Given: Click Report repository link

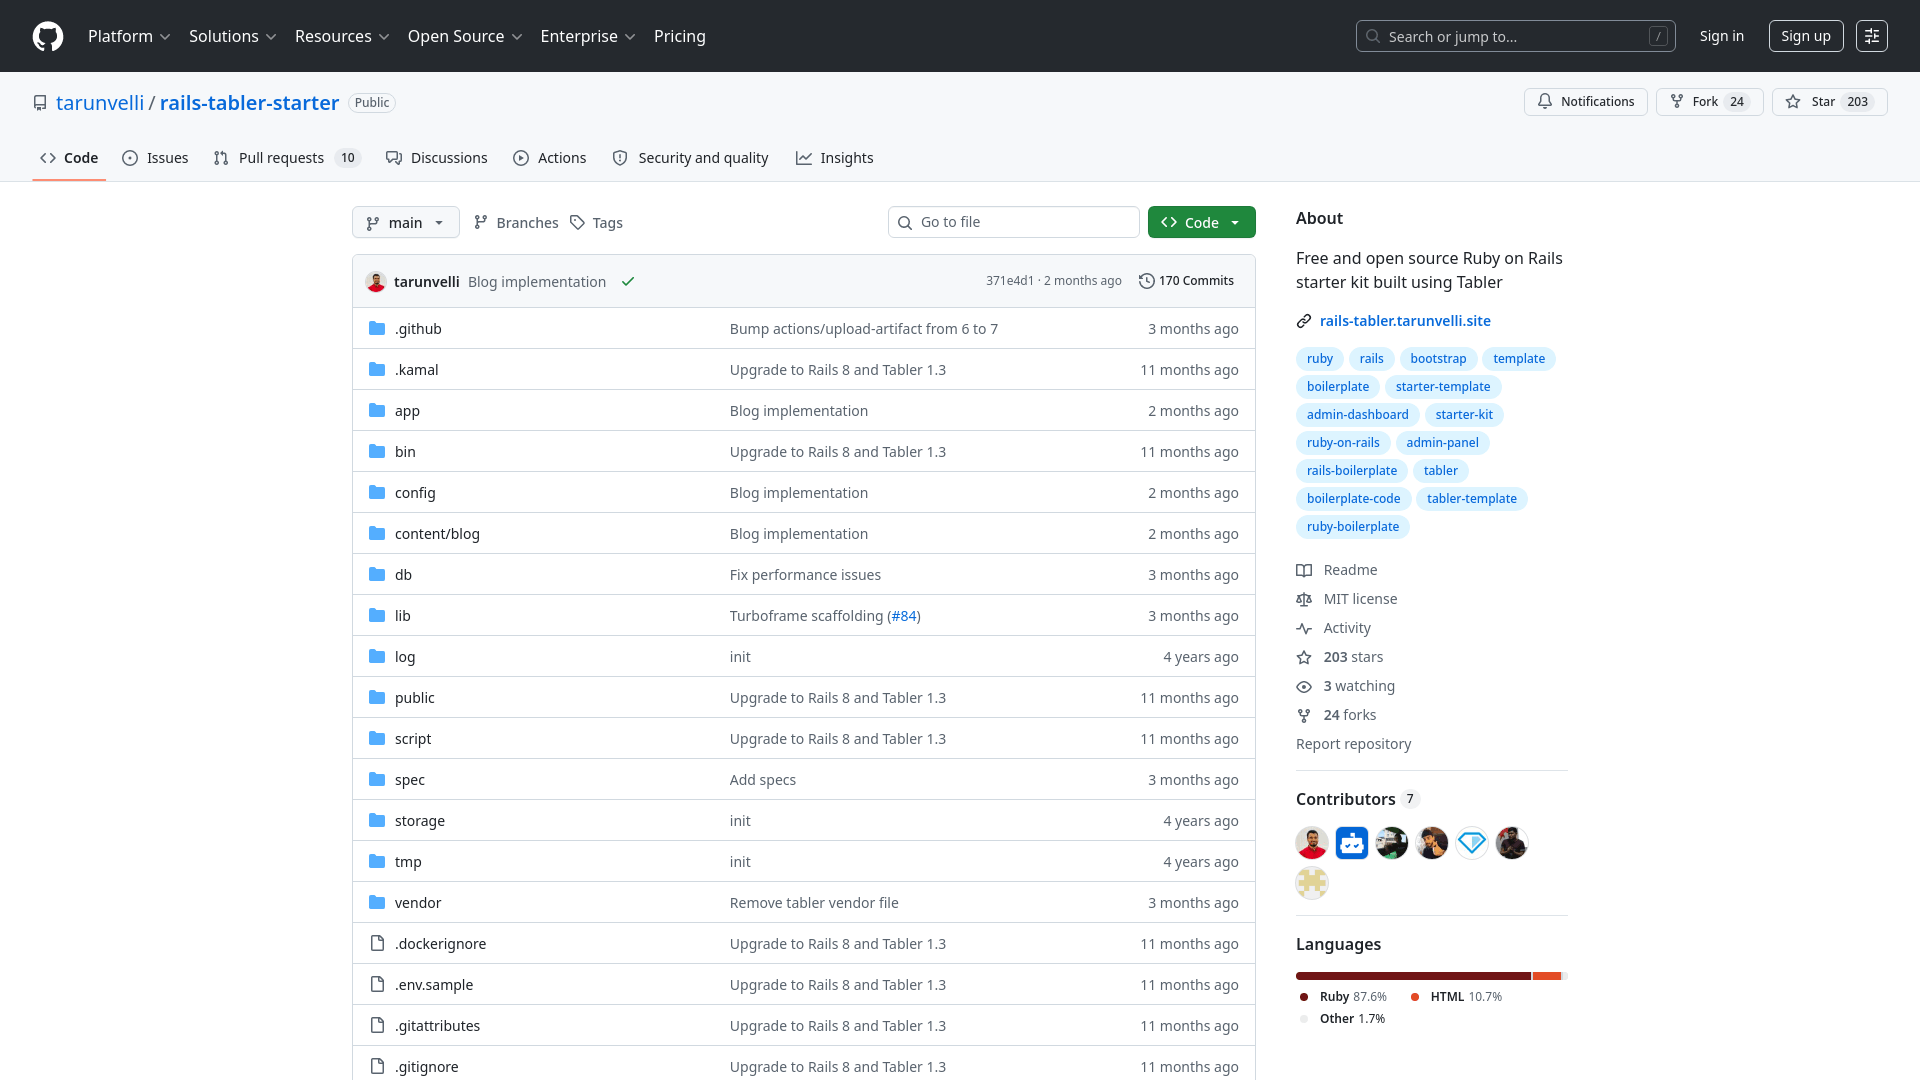Looking at the screenshot, I should point(1353,744).
